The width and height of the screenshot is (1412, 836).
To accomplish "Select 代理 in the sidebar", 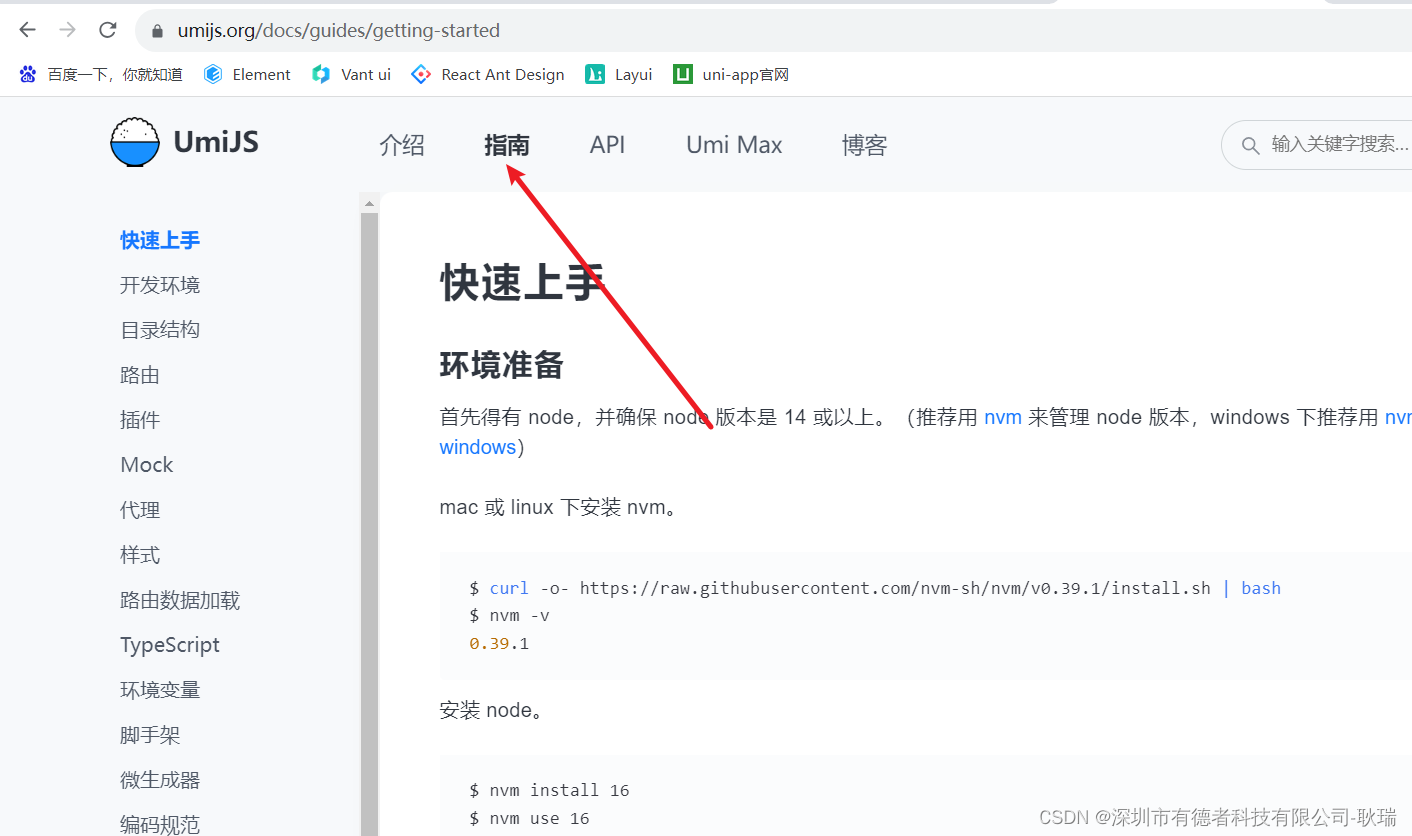I will click(140, 510).
